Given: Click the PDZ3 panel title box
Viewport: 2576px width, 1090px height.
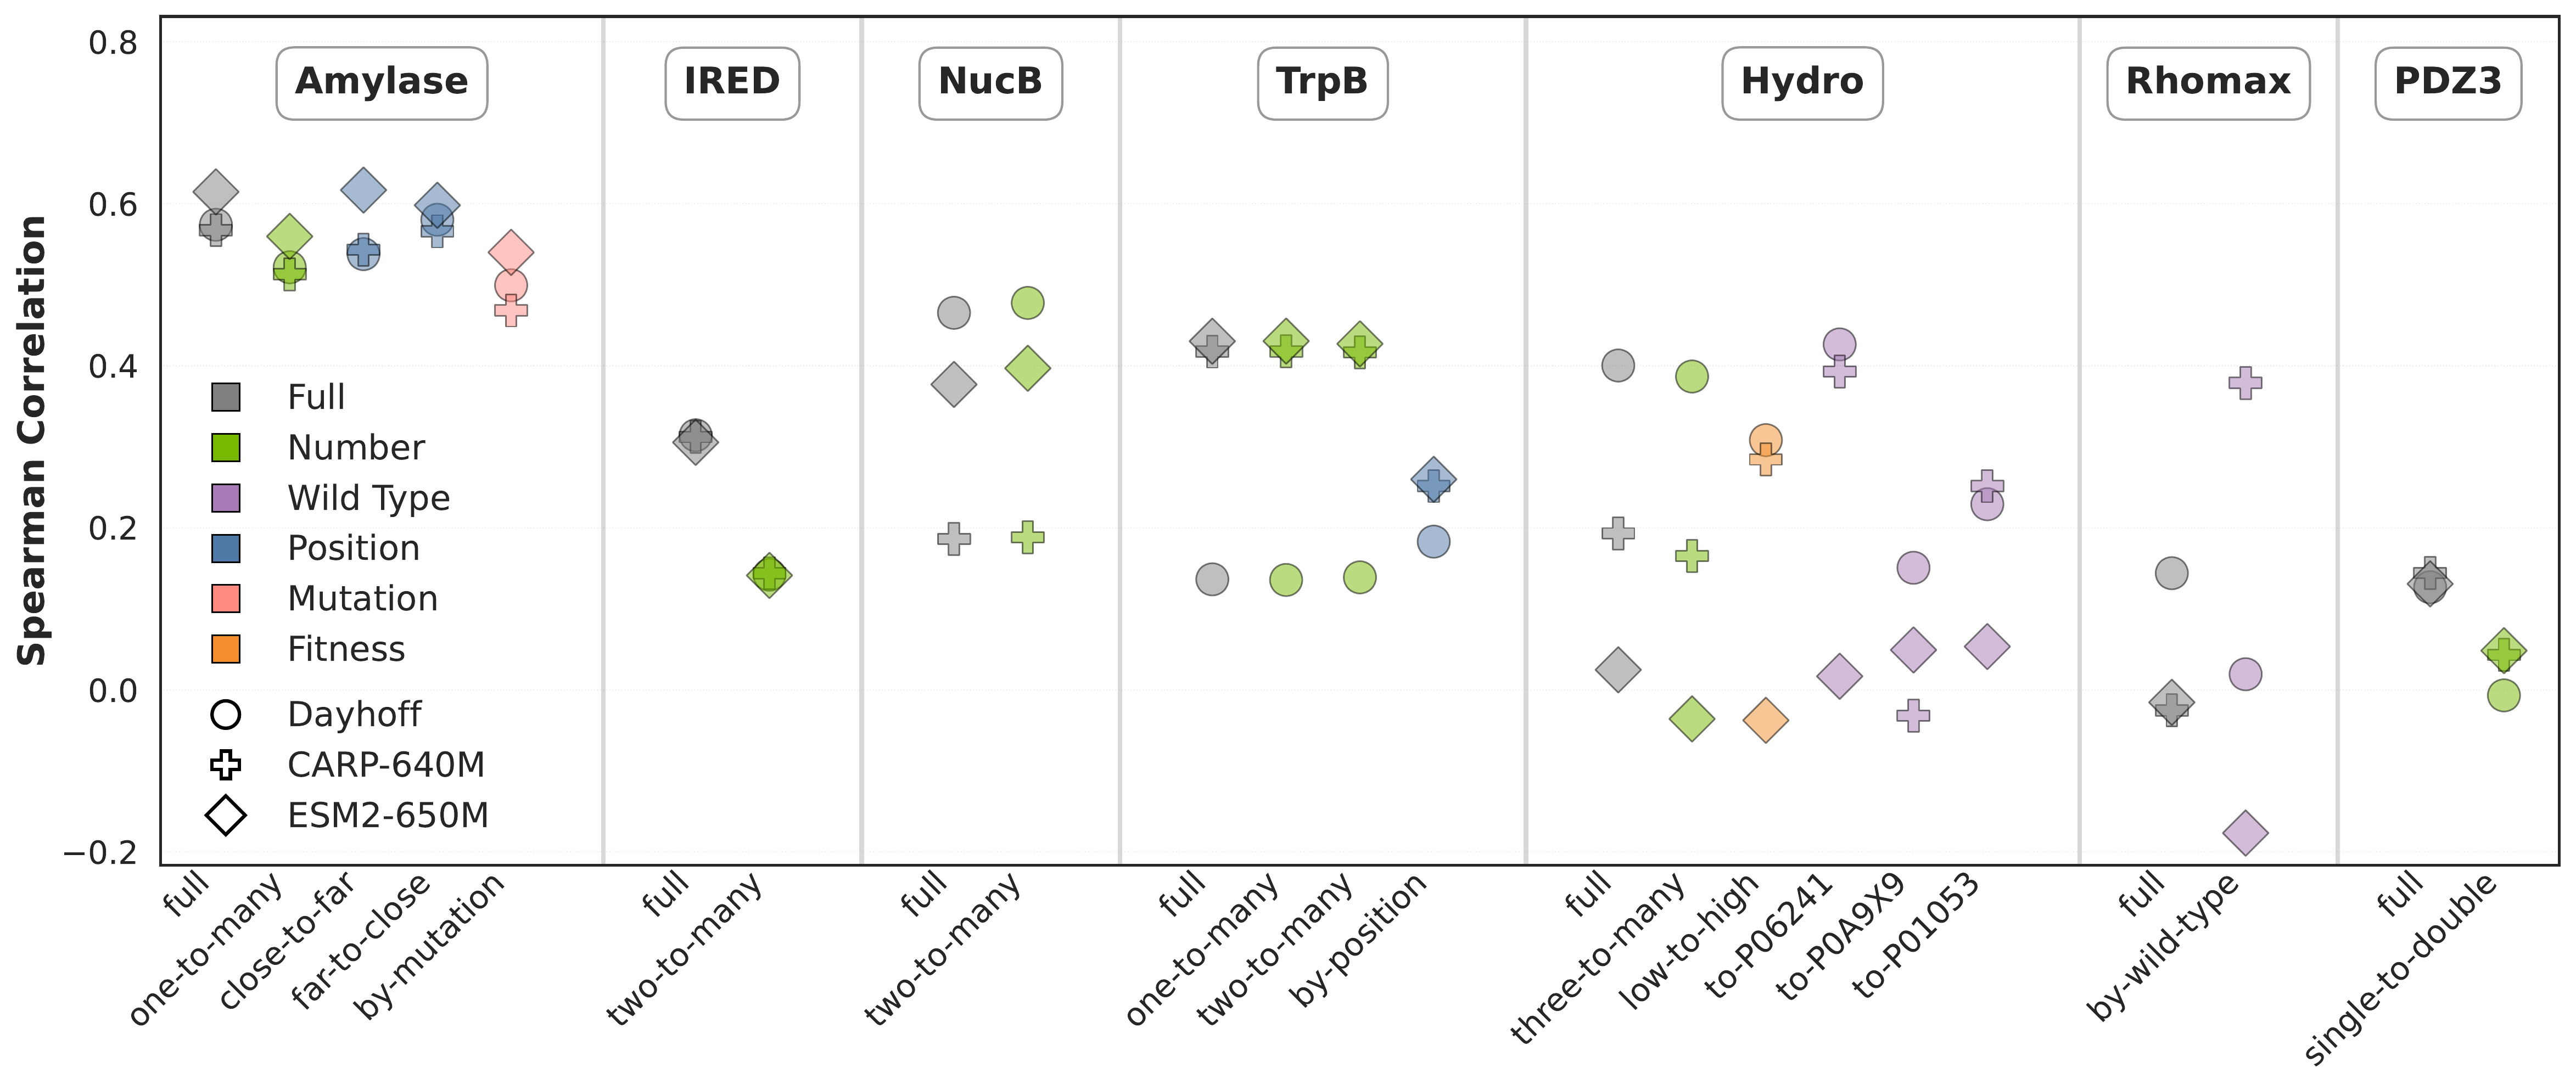Looking at the screenshot, I should coord(2447,82).
